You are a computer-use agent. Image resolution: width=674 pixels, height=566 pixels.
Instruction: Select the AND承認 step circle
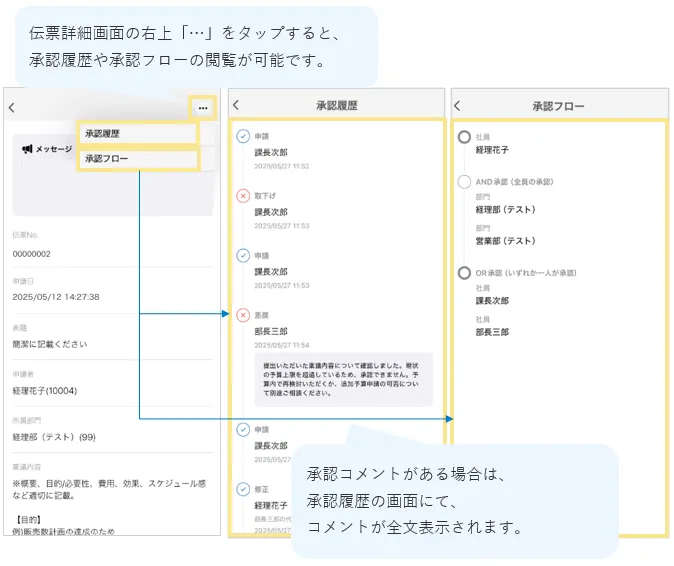[x=464, y=182]
